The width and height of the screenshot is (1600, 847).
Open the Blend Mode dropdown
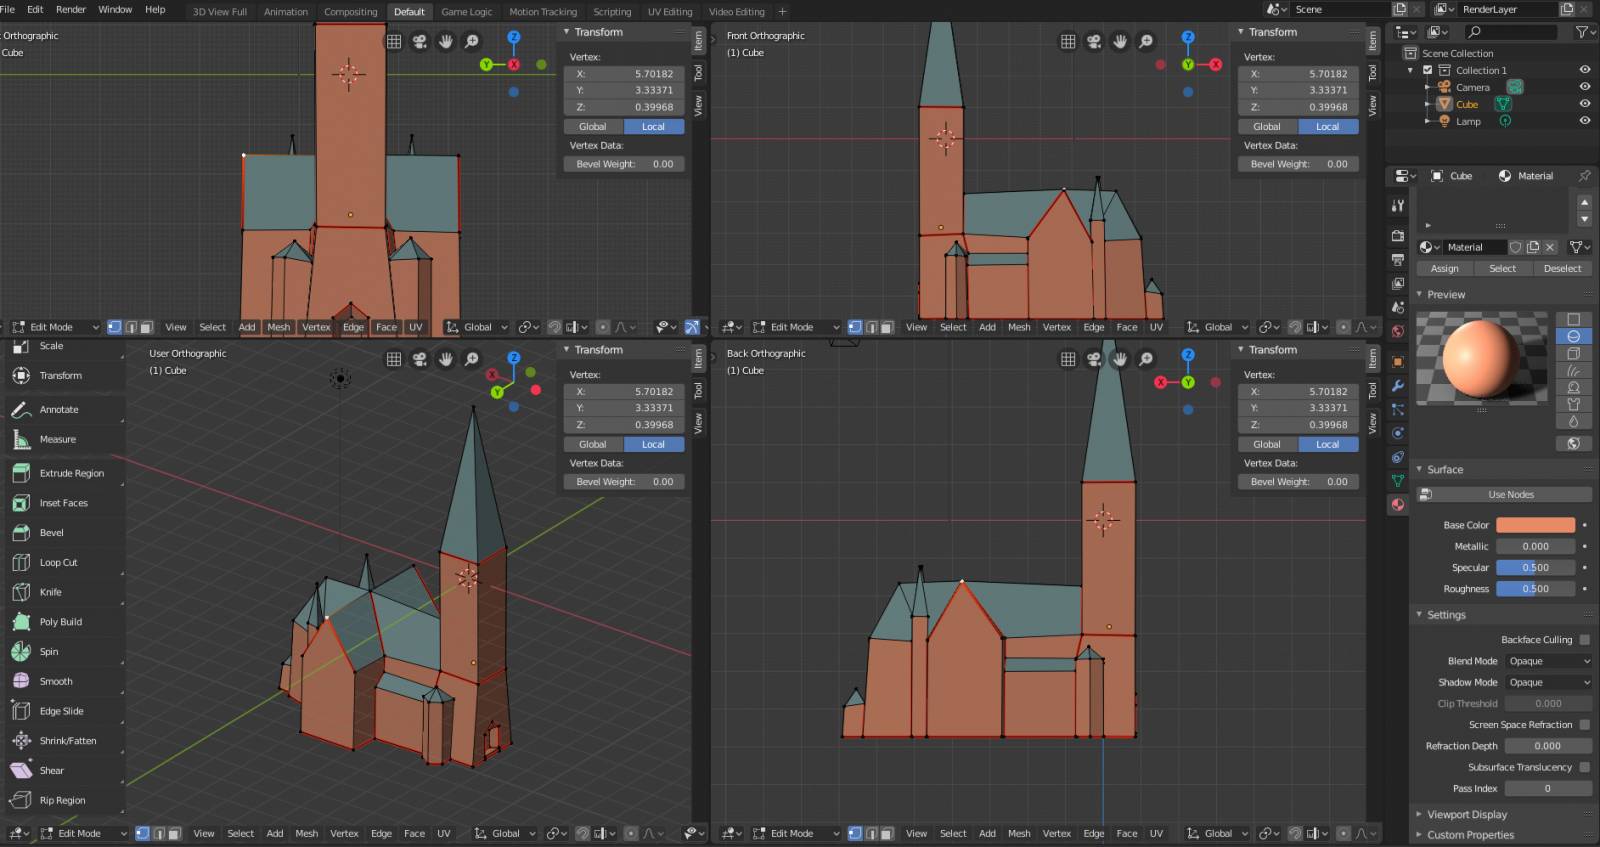pos(1548,661)
